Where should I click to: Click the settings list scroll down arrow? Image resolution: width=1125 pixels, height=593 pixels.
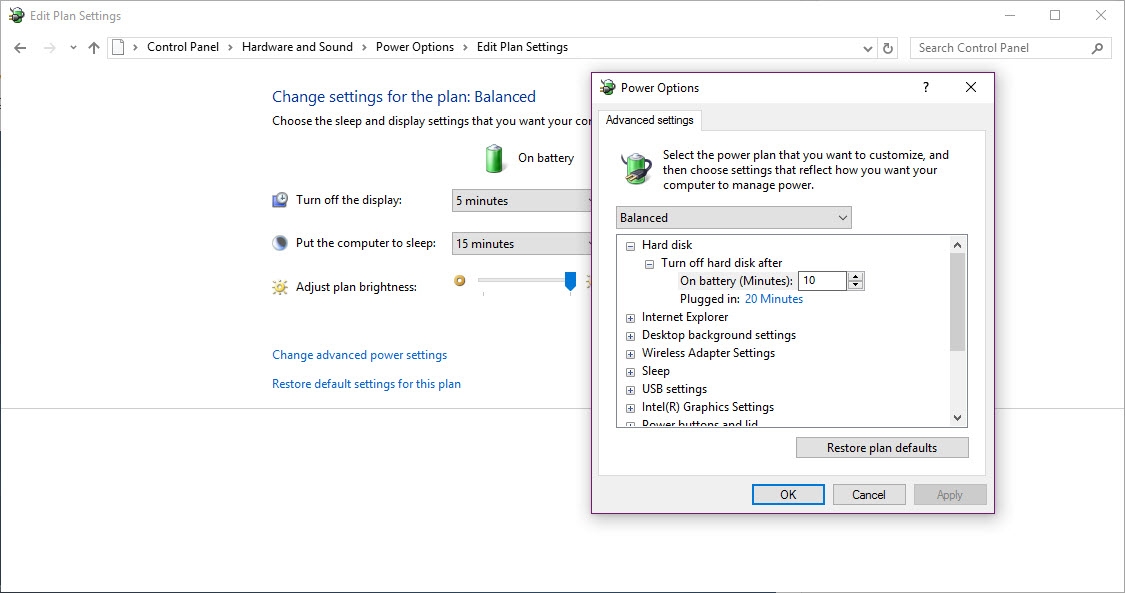point(957,417)
